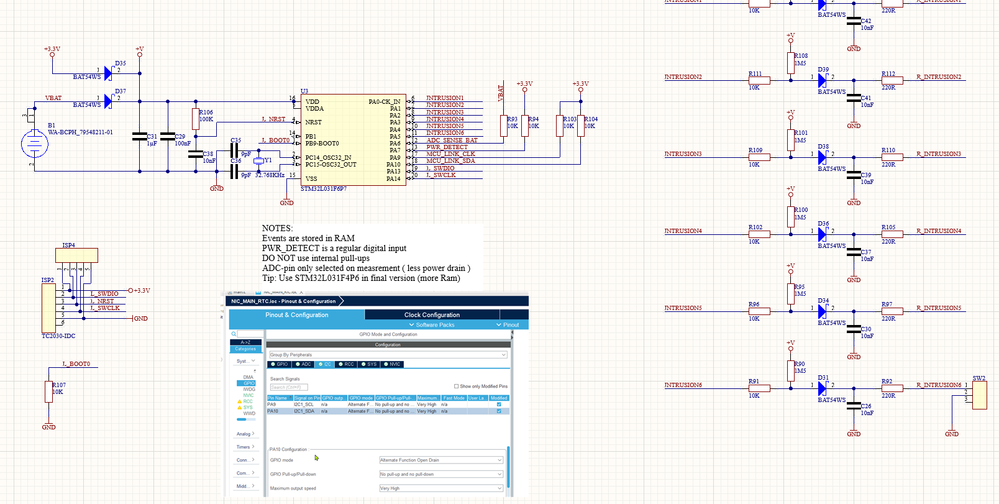Click the warning icon beside SYS

(x=240, y=407)
